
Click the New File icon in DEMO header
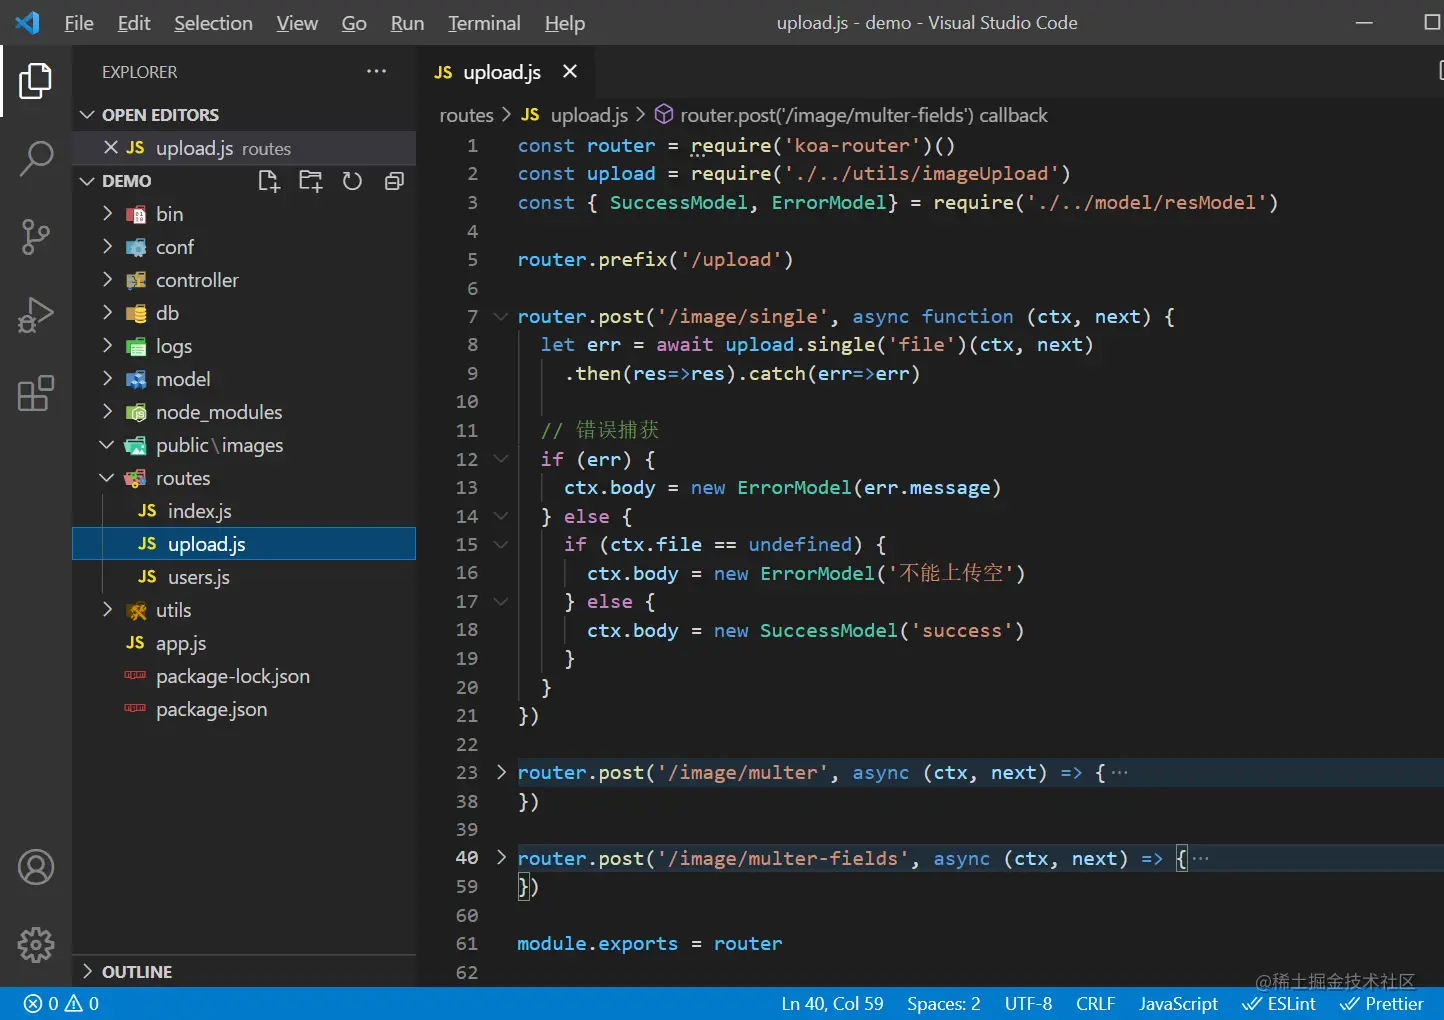tap(269, 181)
